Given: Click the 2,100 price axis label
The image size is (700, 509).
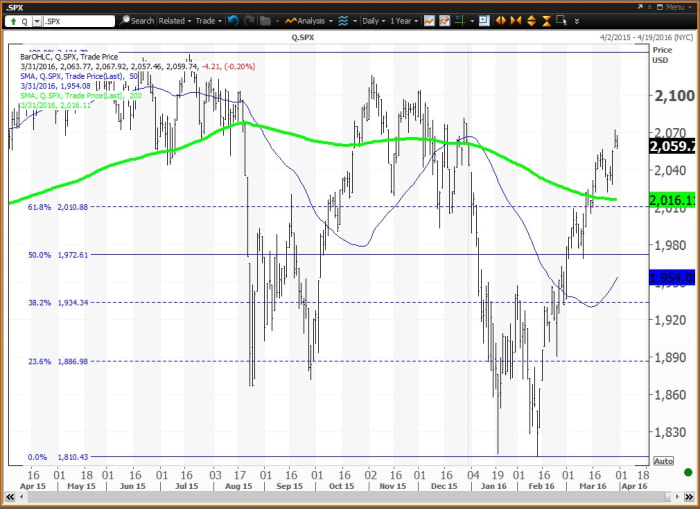Looking at the screenshot, I should [674, 96].
